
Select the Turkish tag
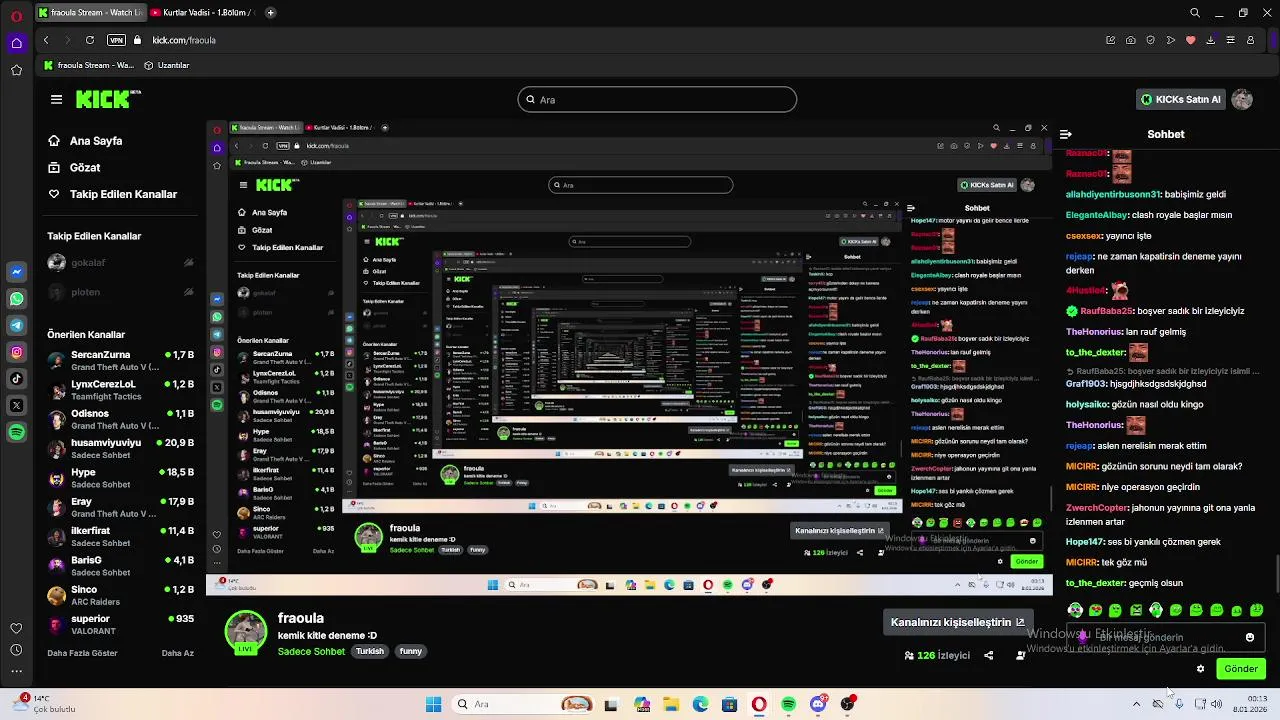370,651
